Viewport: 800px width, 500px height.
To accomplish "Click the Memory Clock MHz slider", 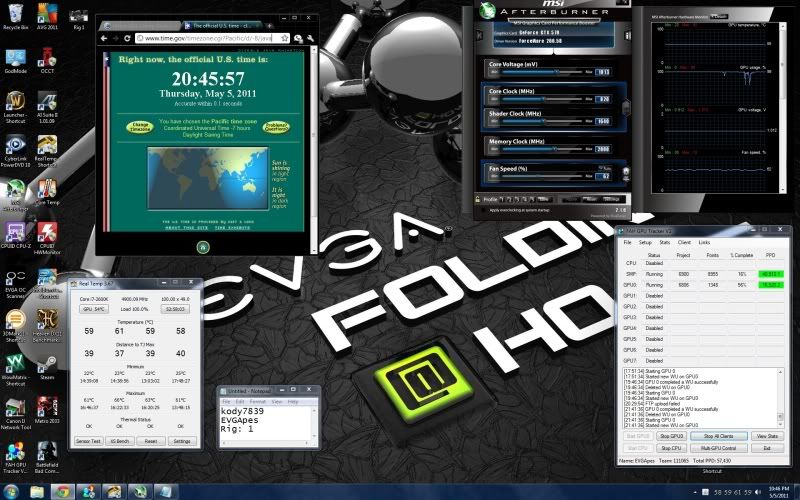I will pyautogui.click(x=540, y=149).
